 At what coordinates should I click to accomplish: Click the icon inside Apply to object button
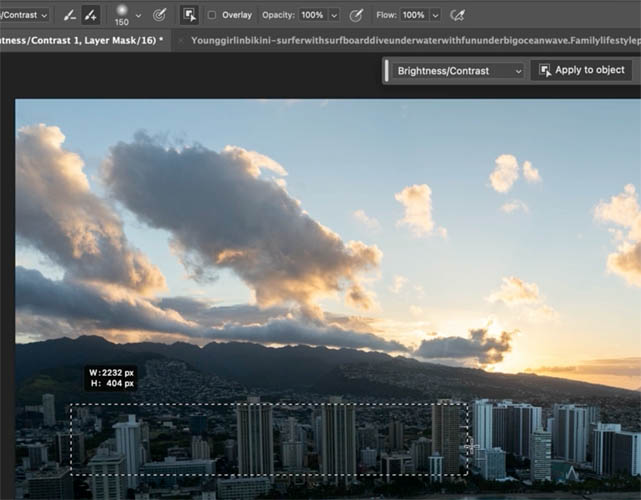545,70
